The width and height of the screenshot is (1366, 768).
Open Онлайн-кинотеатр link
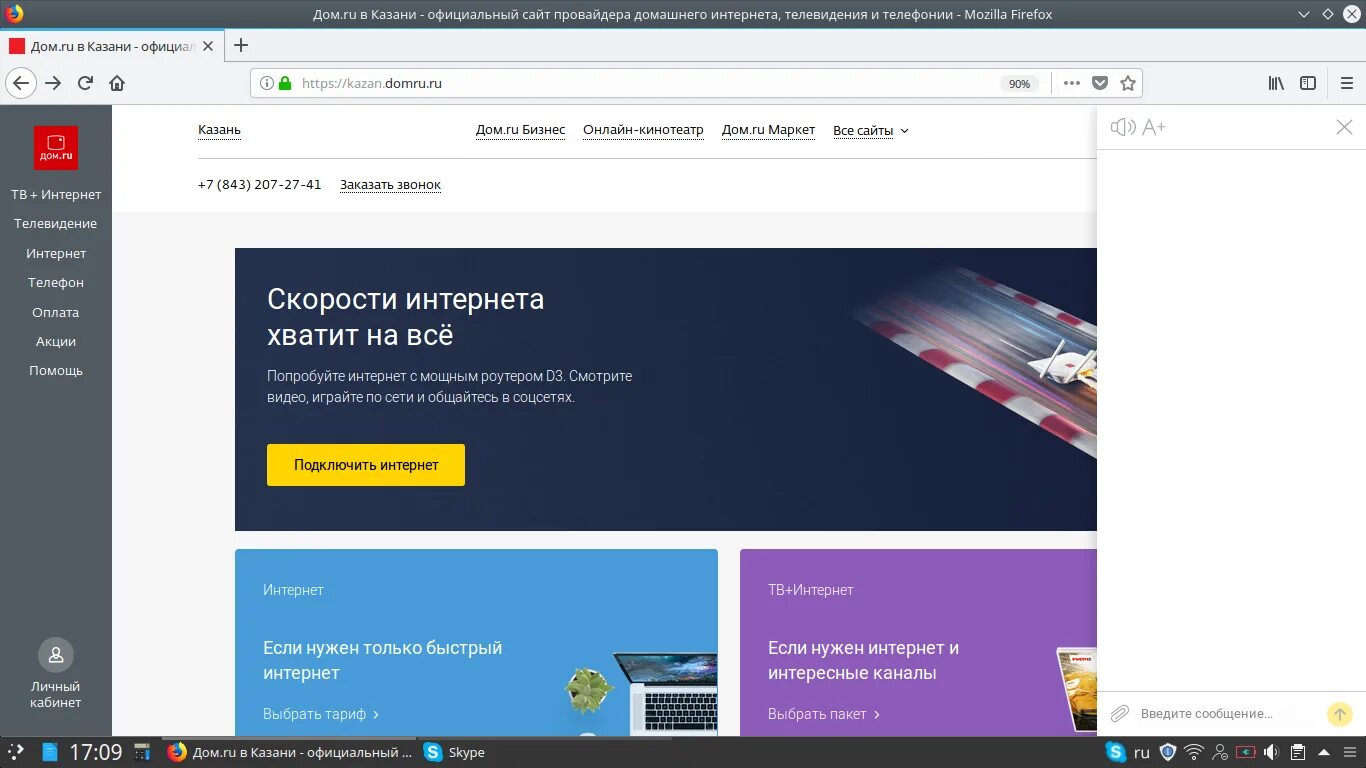click(x=643, y=130)
